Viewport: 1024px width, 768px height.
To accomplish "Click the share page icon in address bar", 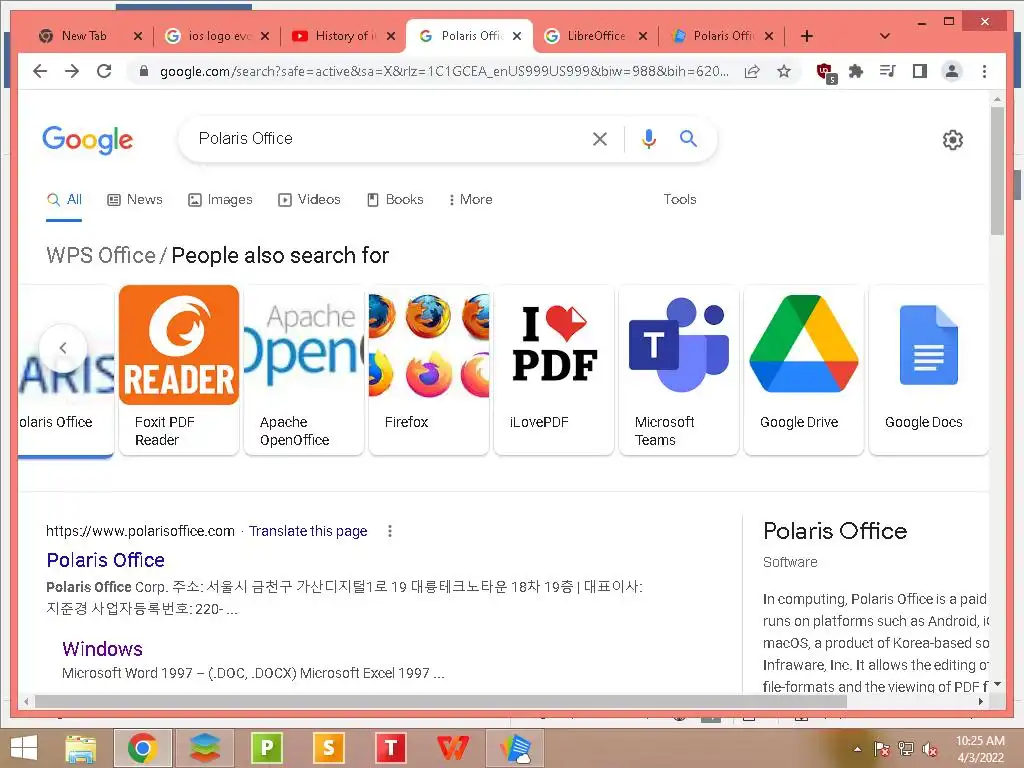I will [752, 71].
